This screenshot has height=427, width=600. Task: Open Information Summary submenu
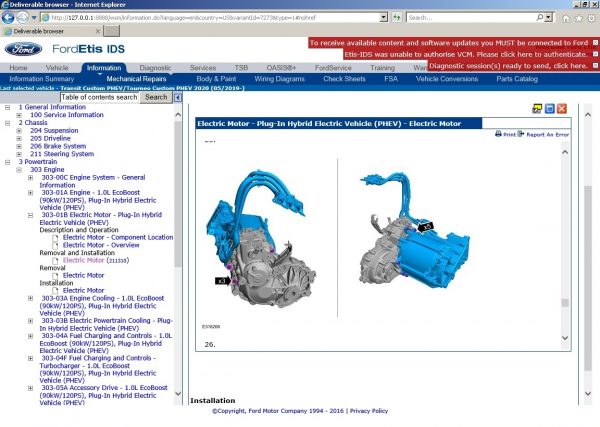tap(42, 79)
